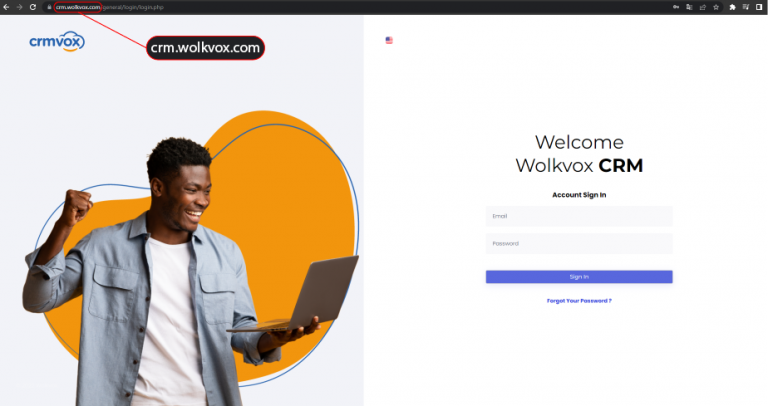
Task: Share this page from address bar
Action: coord(702,7)
